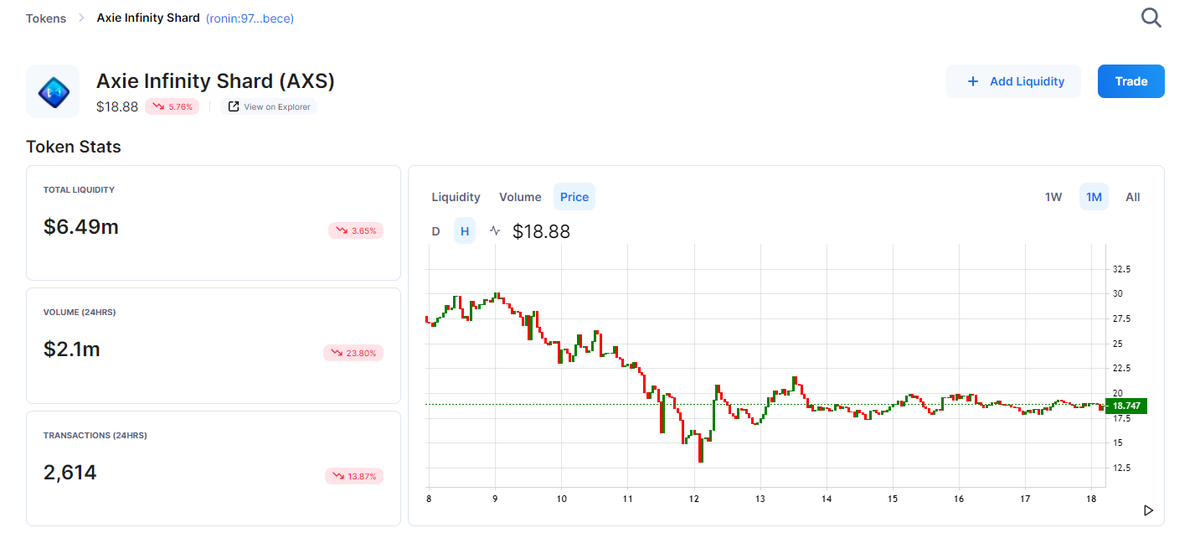
Task: Open the search magnifier icon
Action: 1151,17
